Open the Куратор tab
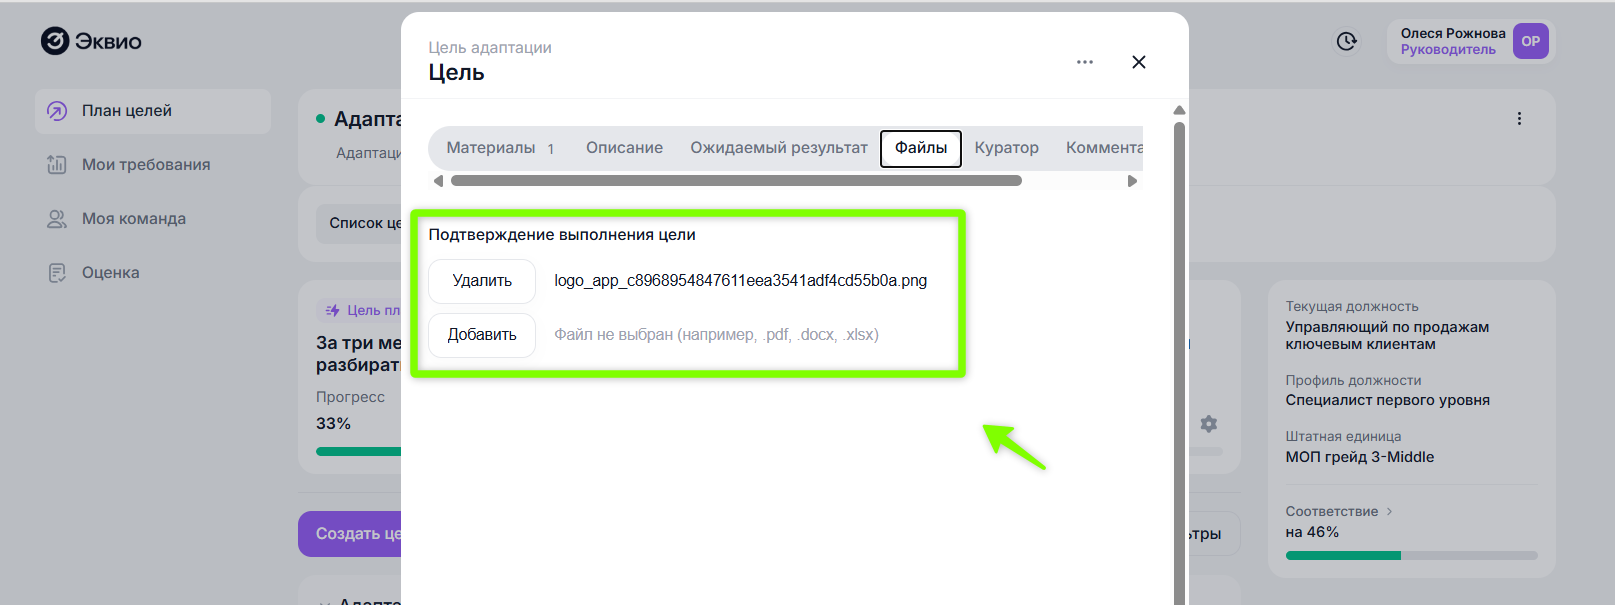Viewport: 1615px width, 605px height. coord(1007,148)
